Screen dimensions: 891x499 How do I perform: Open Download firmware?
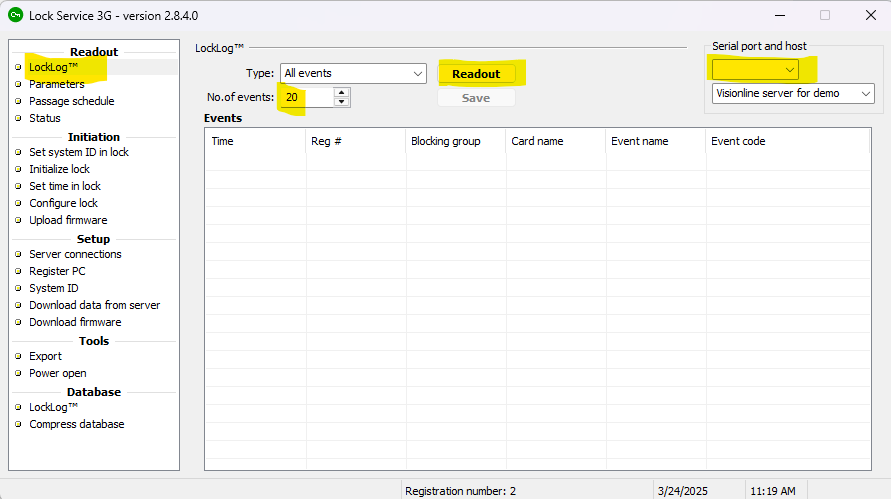[76, 322]
